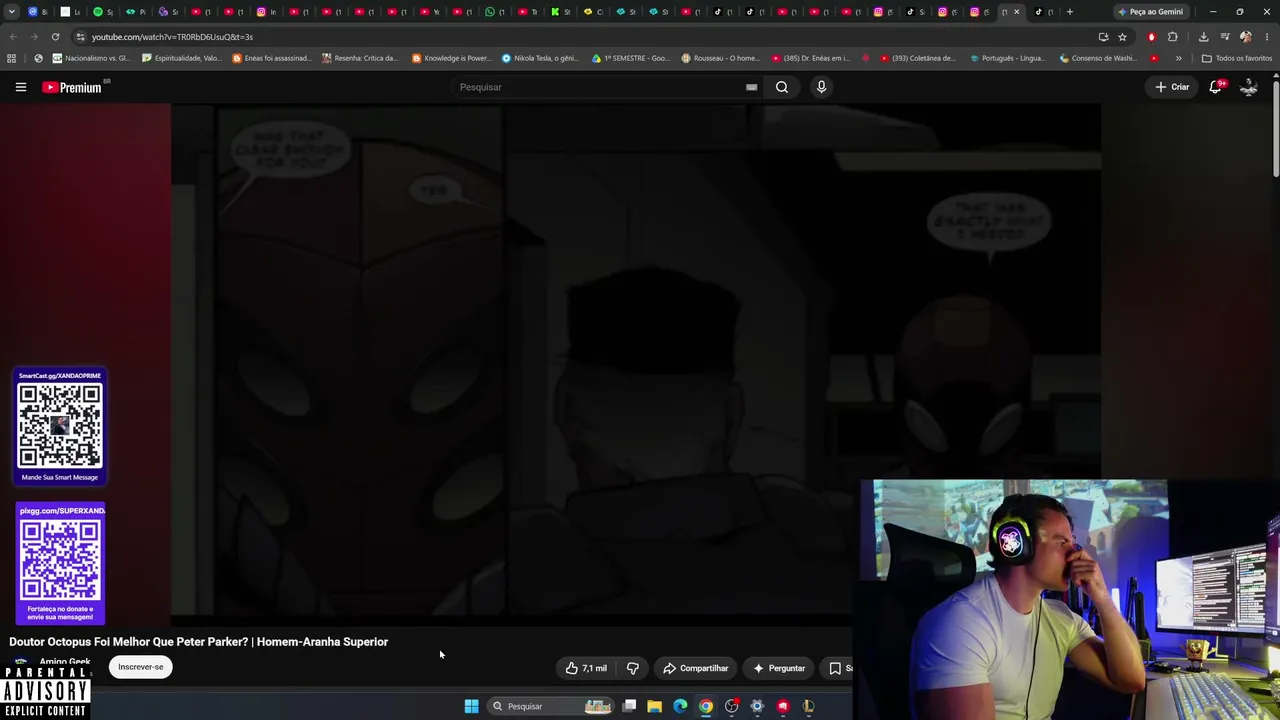Open the Chrome profile avatar
1280x720 pixels.
tap(1246, 37)
